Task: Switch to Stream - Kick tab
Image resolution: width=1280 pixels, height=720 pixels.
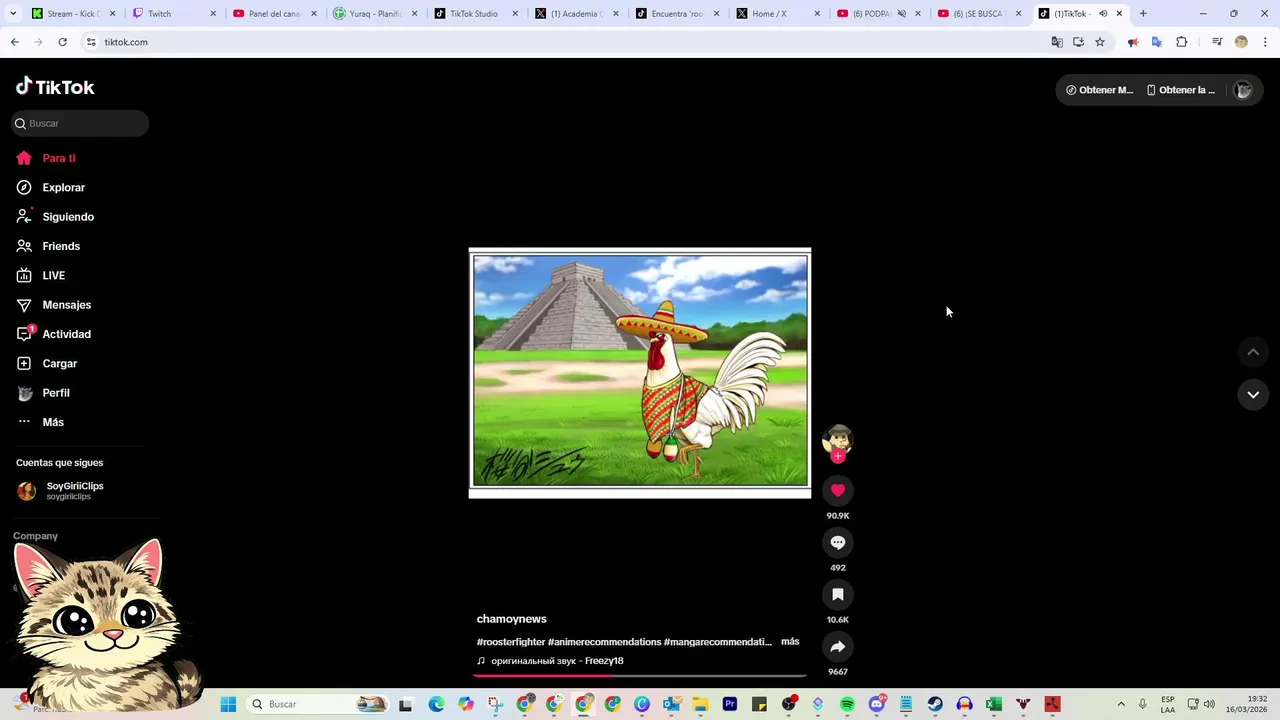Action: tap(73, 14)
